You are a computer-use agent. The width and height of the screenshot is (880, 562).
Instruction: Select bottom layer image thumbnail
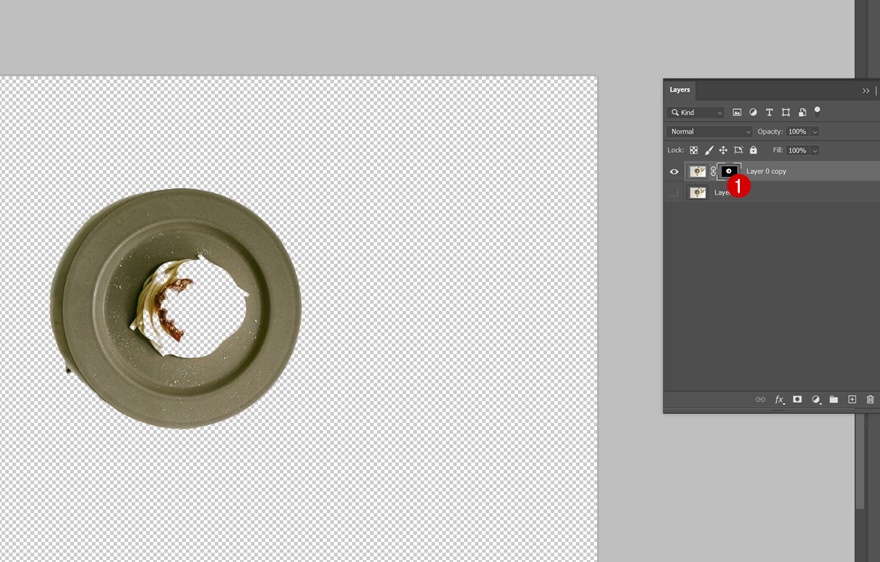pyautogui.click(x=698, y=193)
